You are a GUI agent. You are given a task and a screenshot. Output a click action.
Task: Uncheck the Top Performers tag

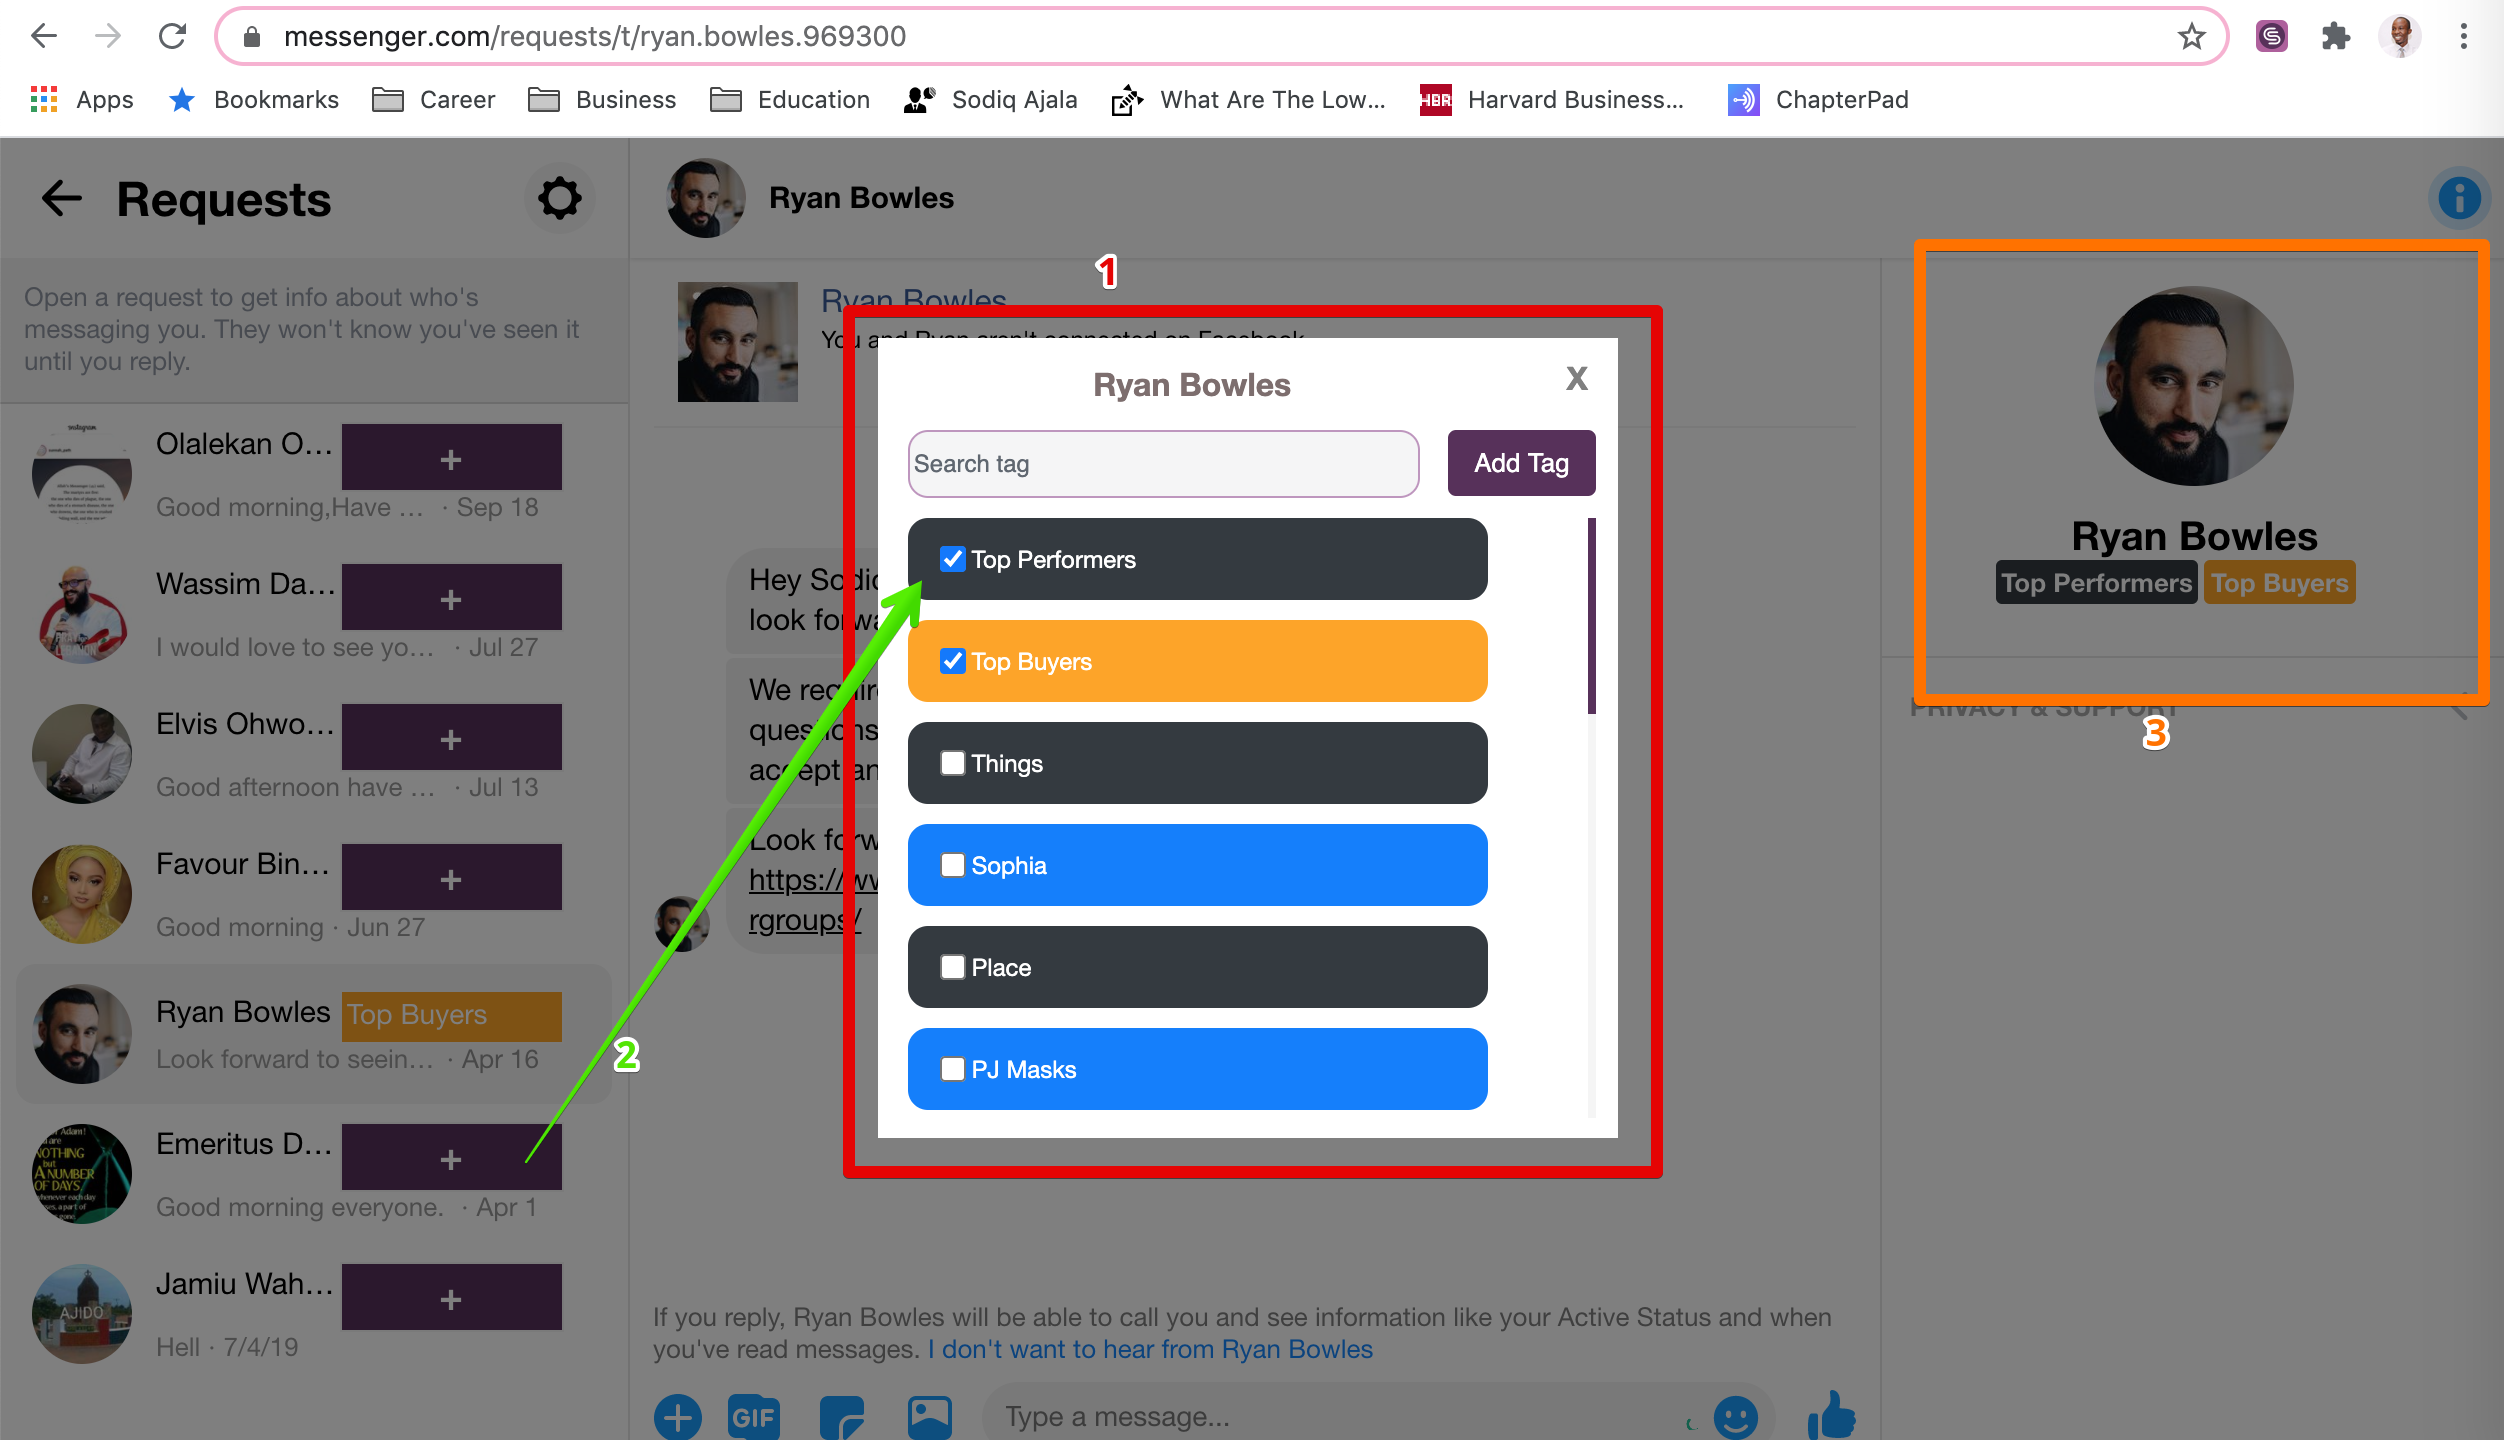point(952,559)
